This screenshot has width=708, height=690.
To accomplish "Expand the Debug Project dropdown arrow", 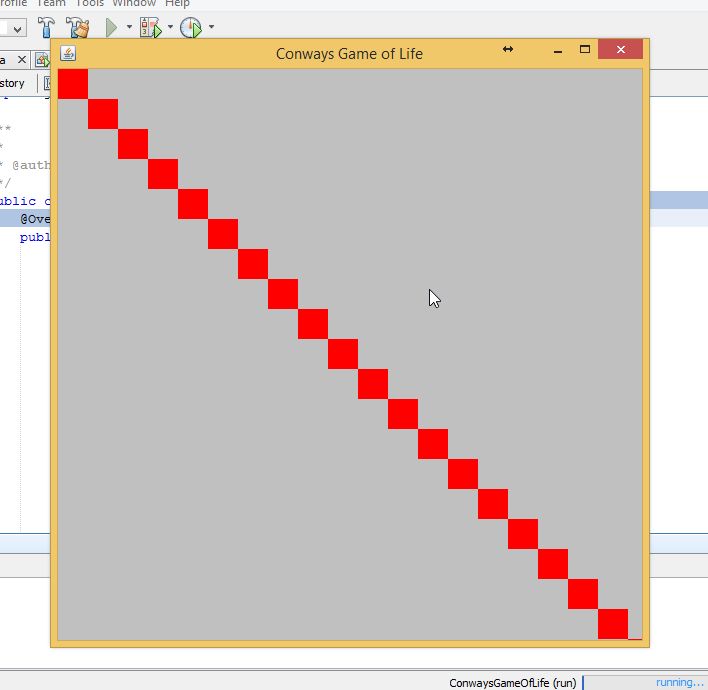I will (x=170, y=27).
